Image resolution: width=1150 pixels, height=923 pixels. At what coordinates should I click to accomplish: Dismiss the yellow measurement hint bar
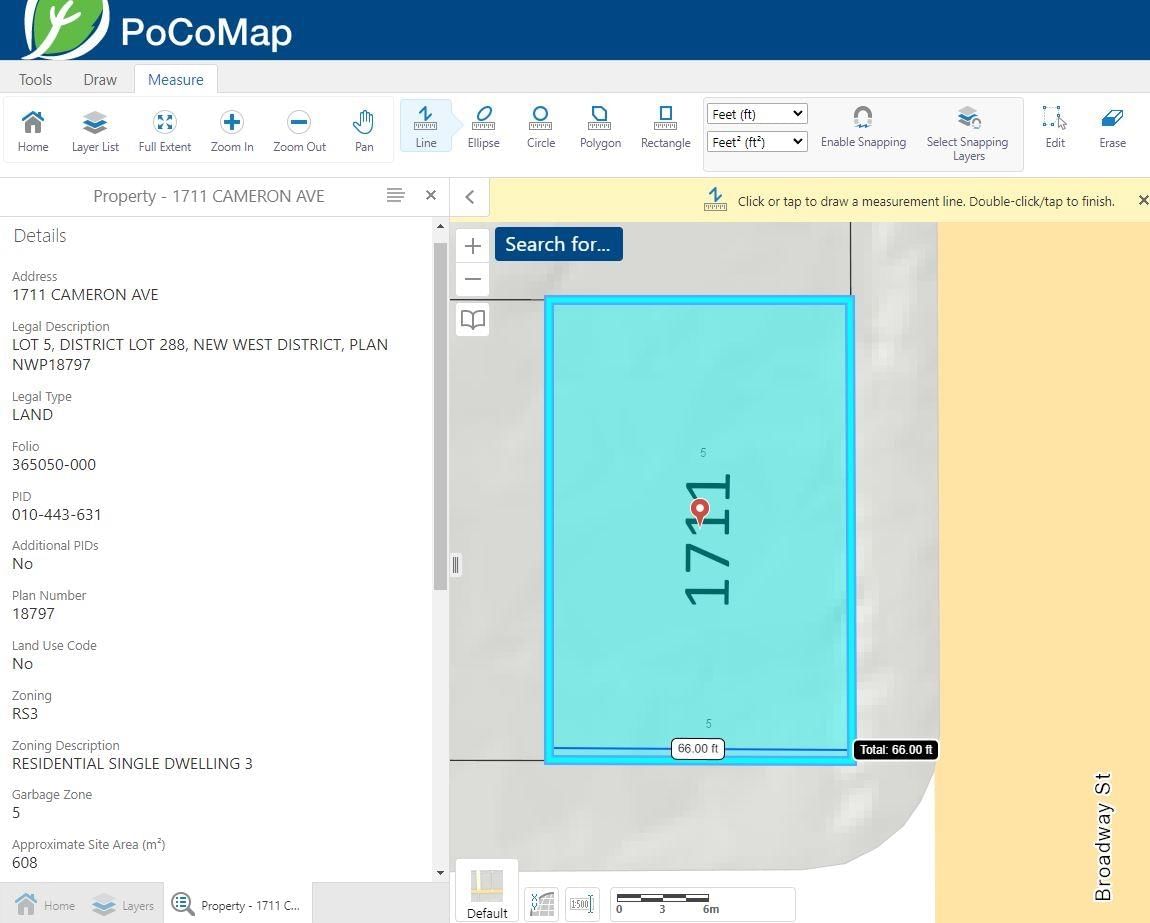[1143, 200]
